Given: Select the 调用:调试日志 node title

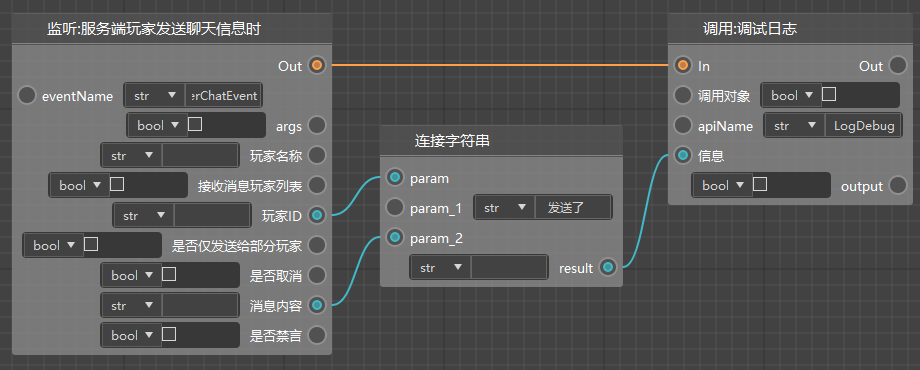Looking at the screenshot, I should click(750, 29).
